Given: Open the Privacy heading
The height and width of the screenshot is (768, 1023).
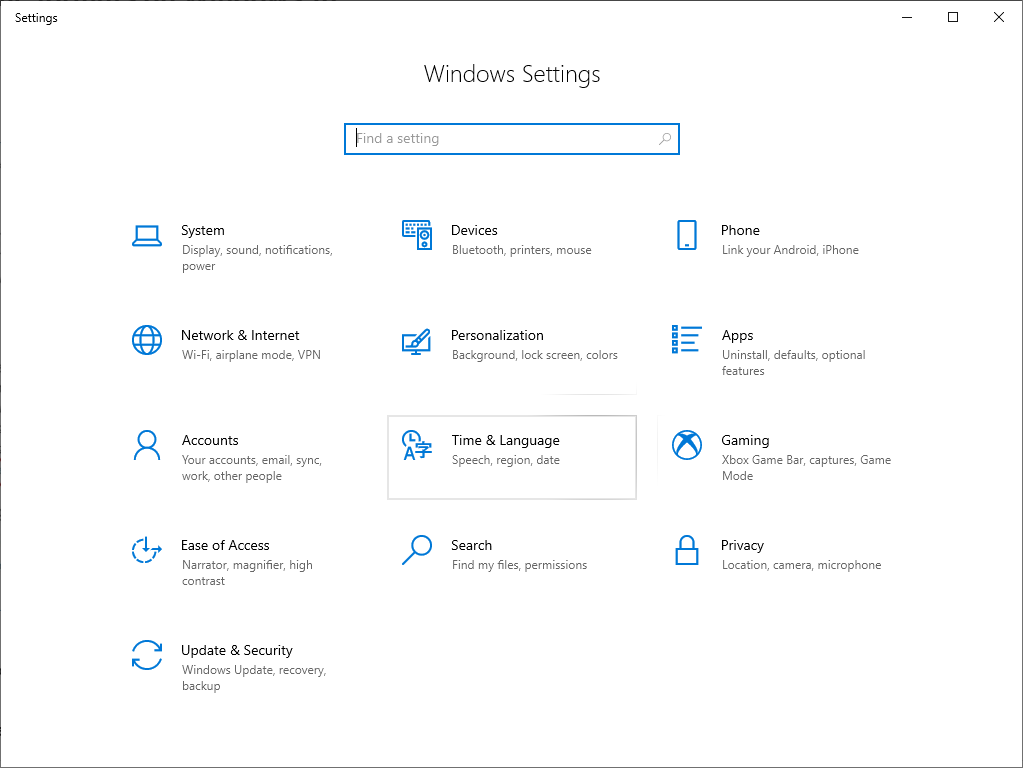Looking at the screenshot, I should click(x=742, y=545).
